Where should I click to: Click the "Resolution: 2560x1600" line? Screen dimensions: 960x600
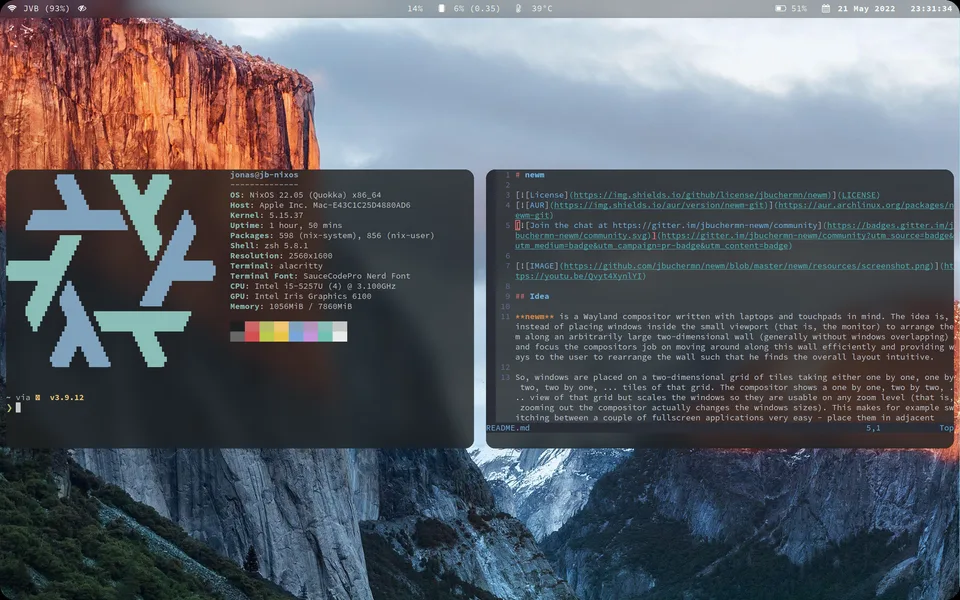(282, 256)
